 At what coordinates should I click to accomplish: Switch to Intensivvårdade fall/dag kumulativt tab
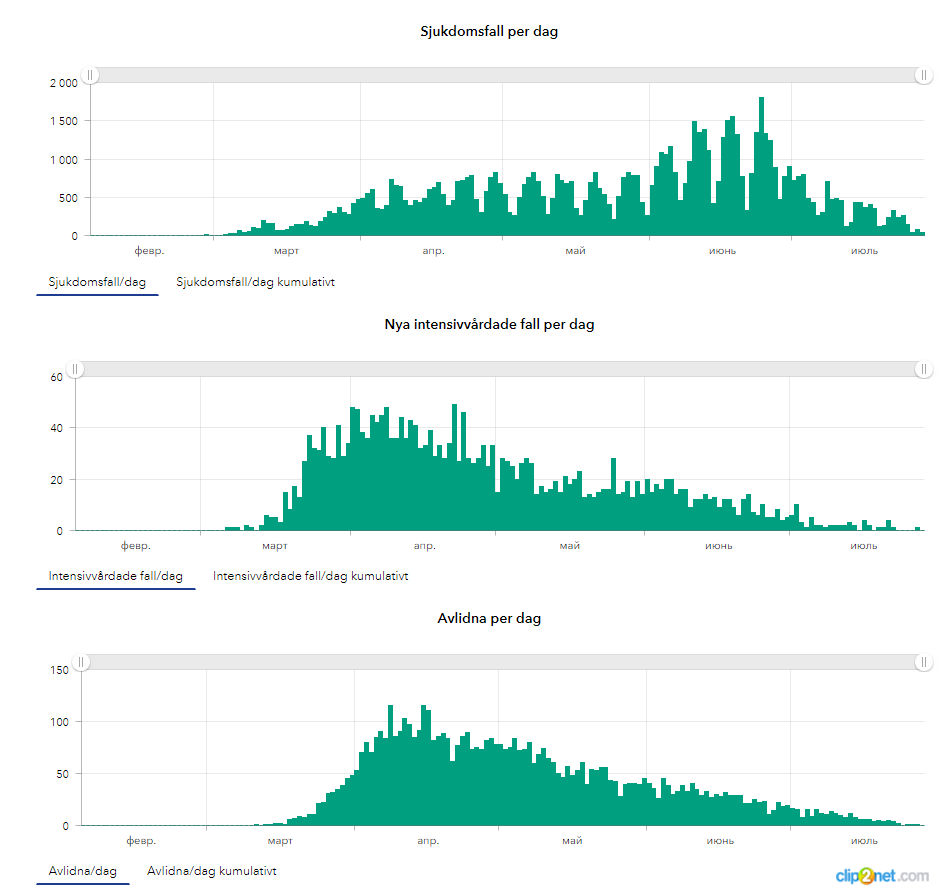click(x=310, y=576)
